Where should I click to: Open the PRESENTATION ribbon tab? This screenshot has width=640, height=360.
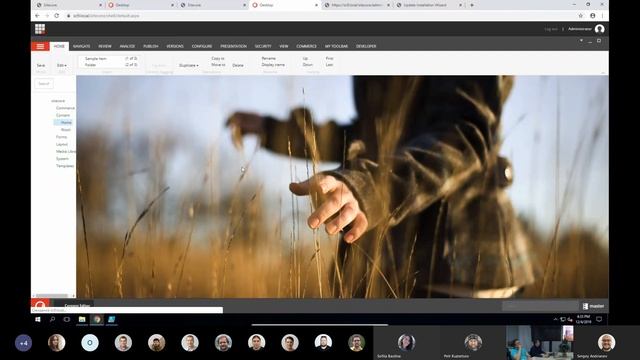point(233,46)
